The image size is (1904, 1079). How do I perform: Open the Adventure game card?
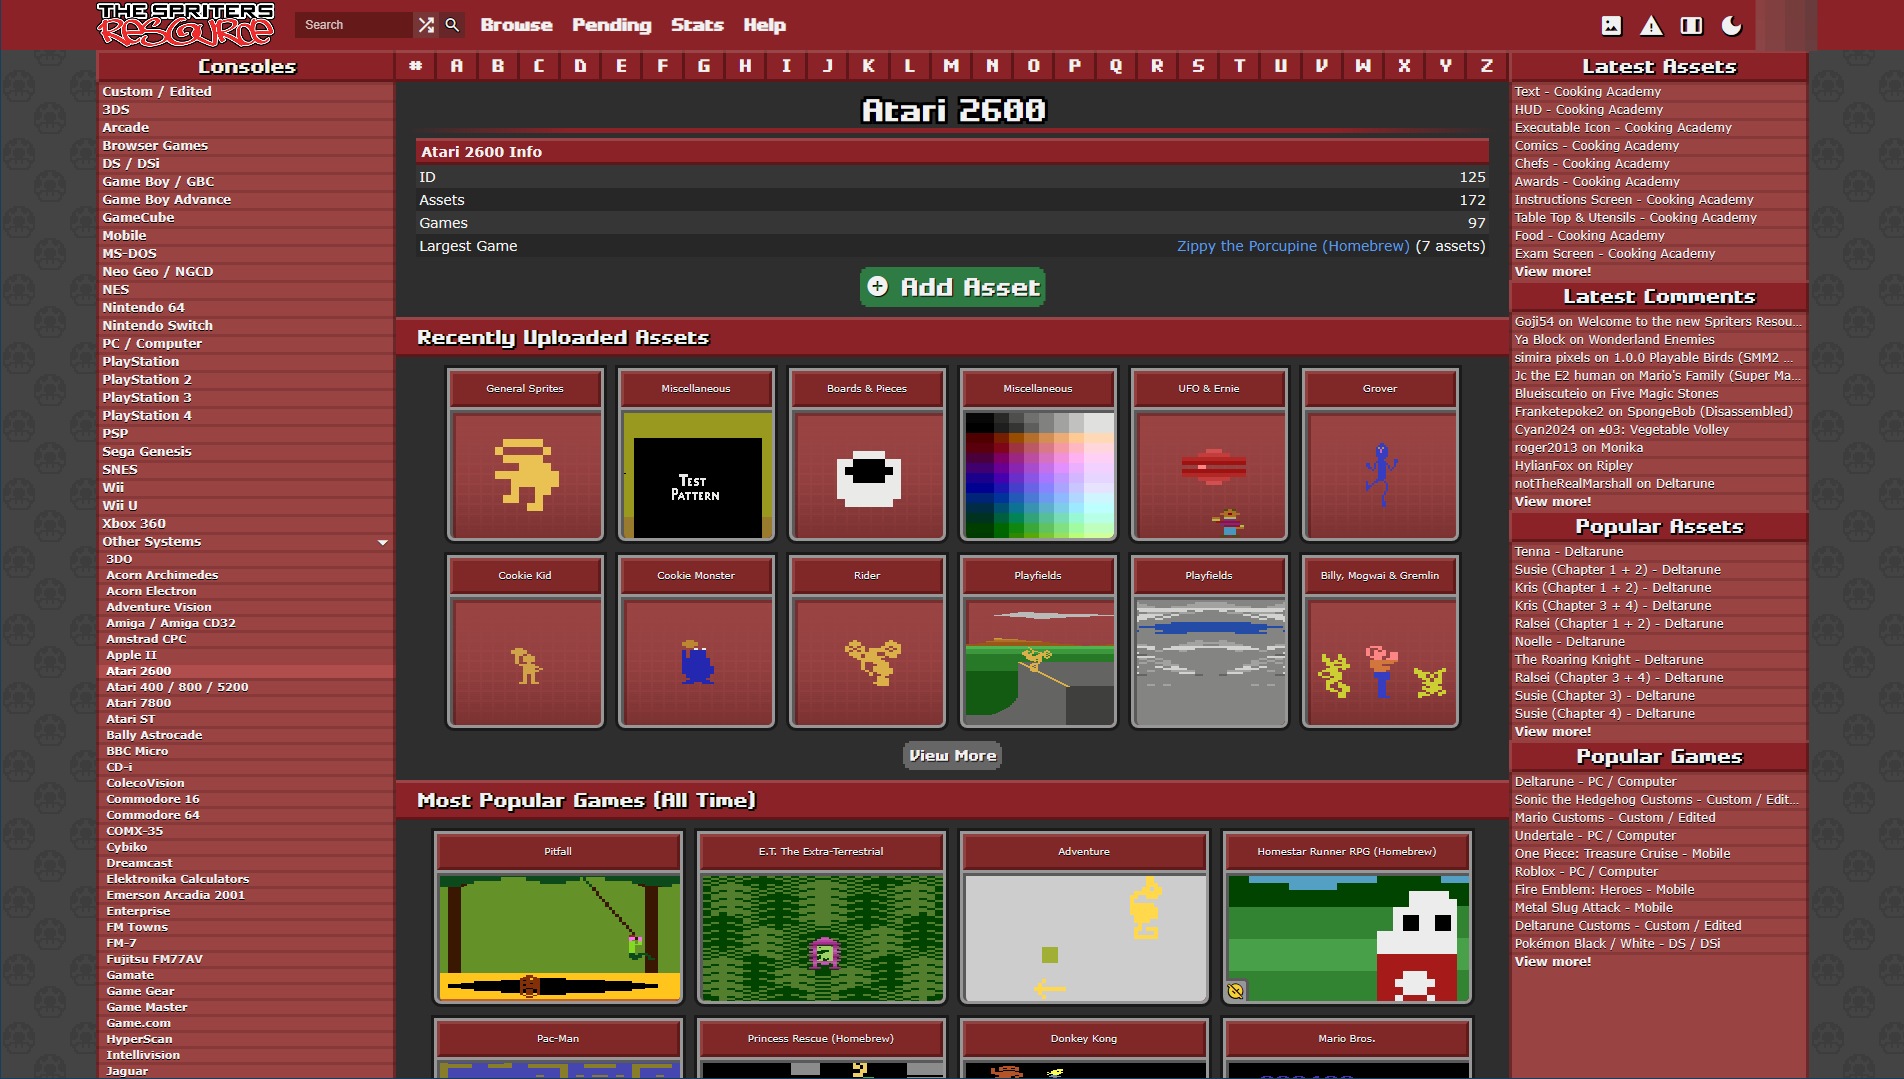click(1084, 917)
